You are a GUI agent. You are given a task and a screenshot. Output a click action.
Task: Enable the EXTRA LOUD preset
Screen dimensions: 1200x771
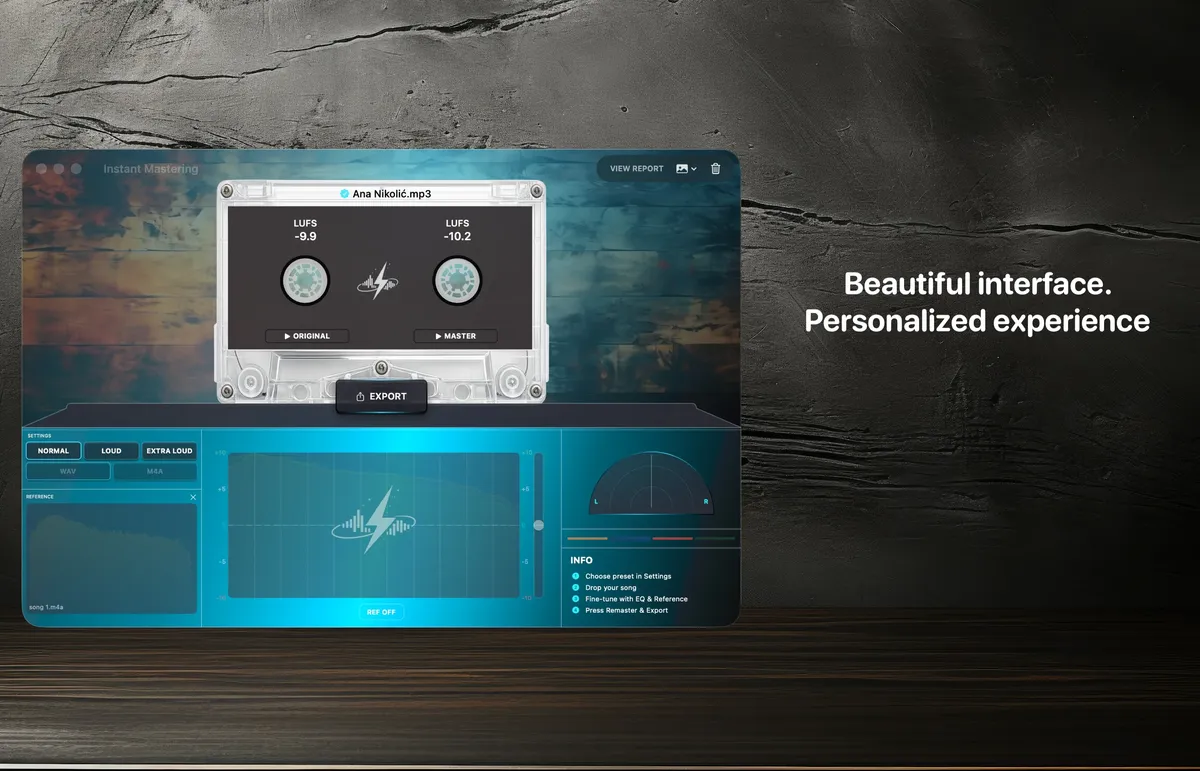(x=169, y=451)
